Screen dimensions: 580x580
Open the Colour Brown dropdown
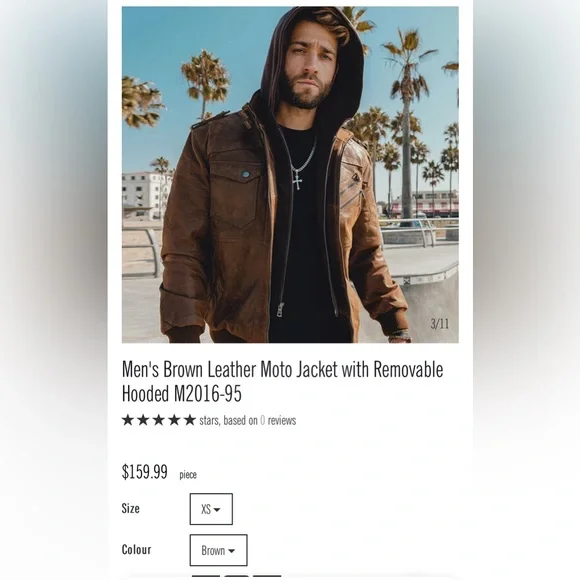coord(219,550)
